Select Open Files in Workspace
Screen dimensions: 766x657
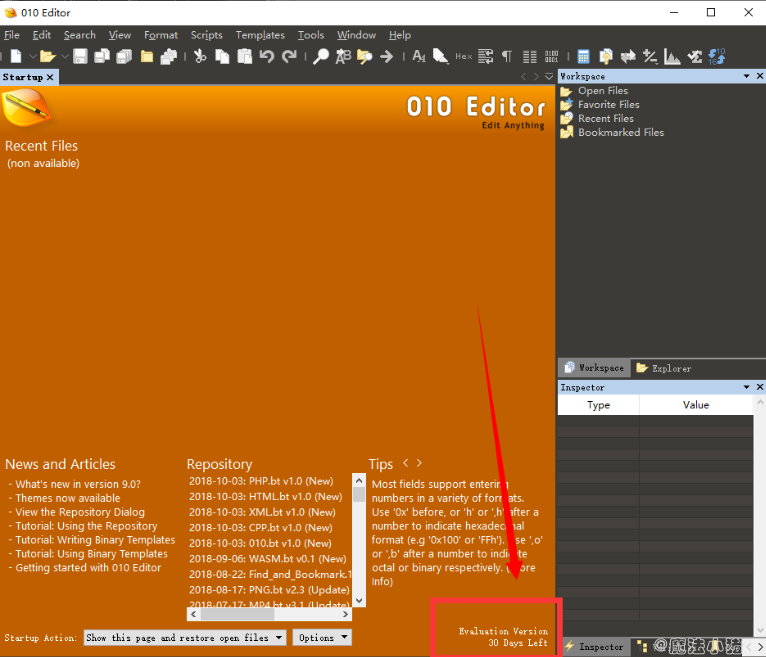pyautogui.click(x=603, y=91)
